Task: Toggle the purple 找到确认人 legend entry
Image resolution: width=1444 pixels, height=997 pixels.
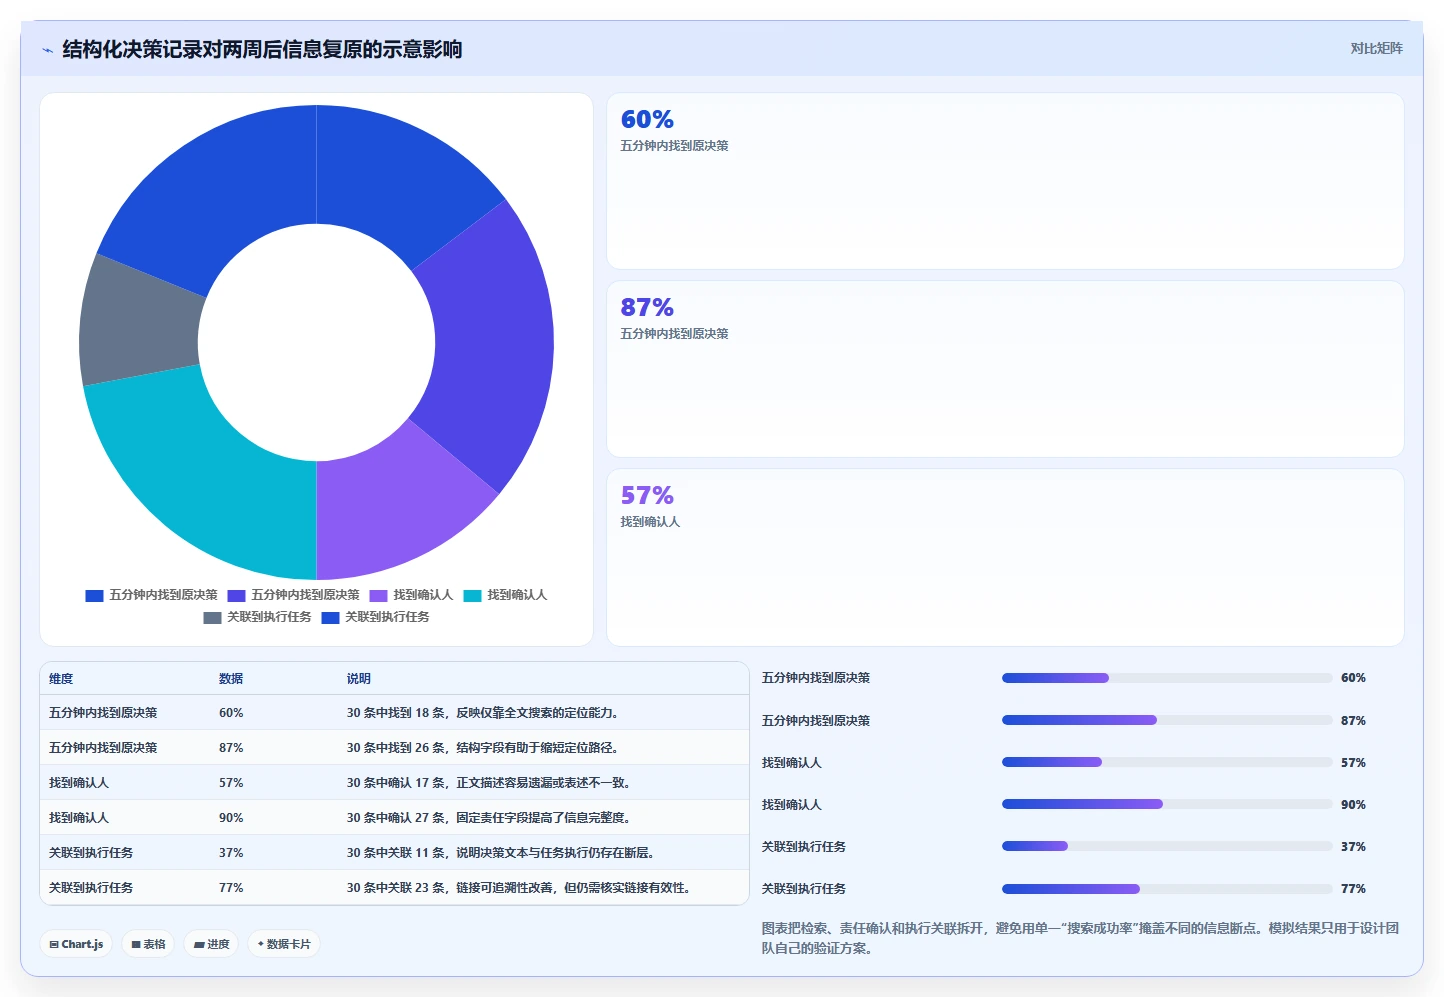Action: [411, 595]
